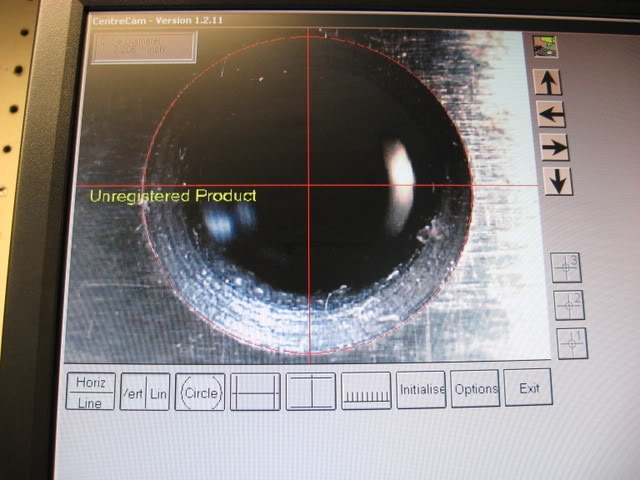Select crosshair preset 1
Image resolution: width=640 pixels, height=480 pixels.
[x=572, y=342]
